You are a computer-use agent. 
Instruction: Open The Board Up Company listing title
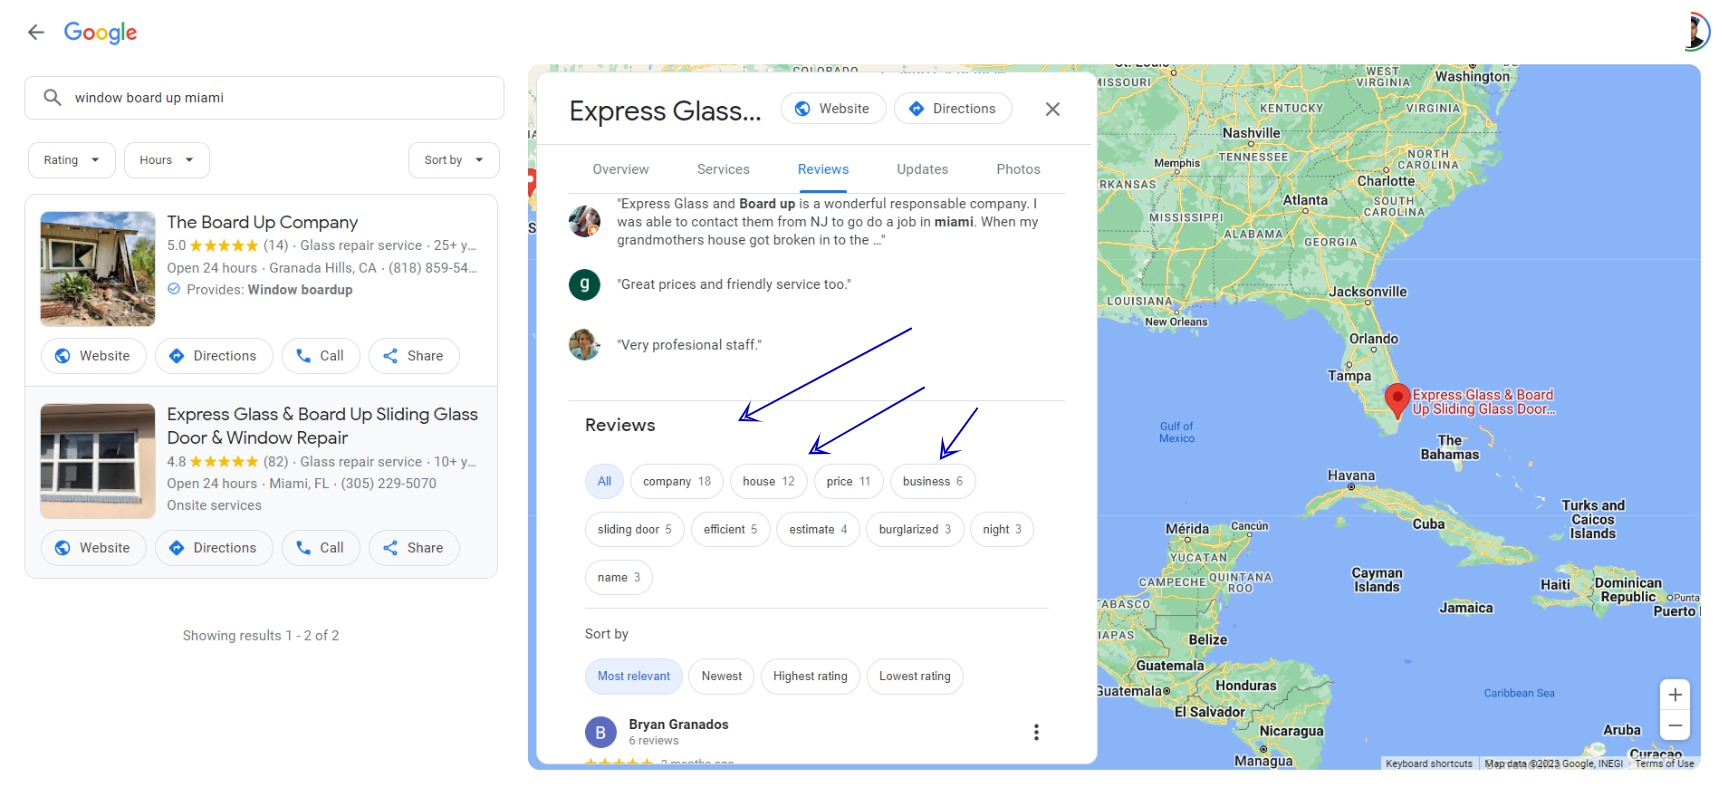[262, 222]
